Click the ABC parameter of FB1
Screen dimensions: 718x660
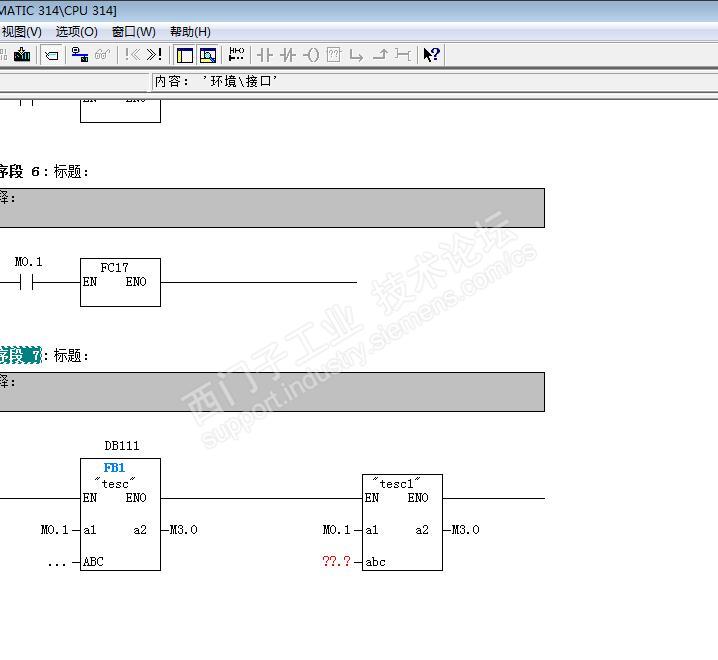coord(93,562)
